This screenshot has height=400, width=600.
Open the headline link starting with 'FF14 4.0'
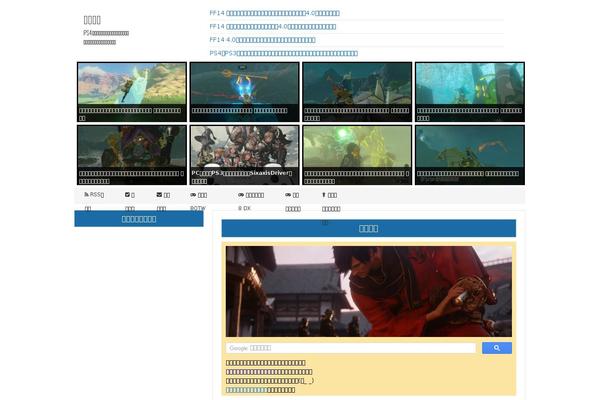(x=262, y=40)
